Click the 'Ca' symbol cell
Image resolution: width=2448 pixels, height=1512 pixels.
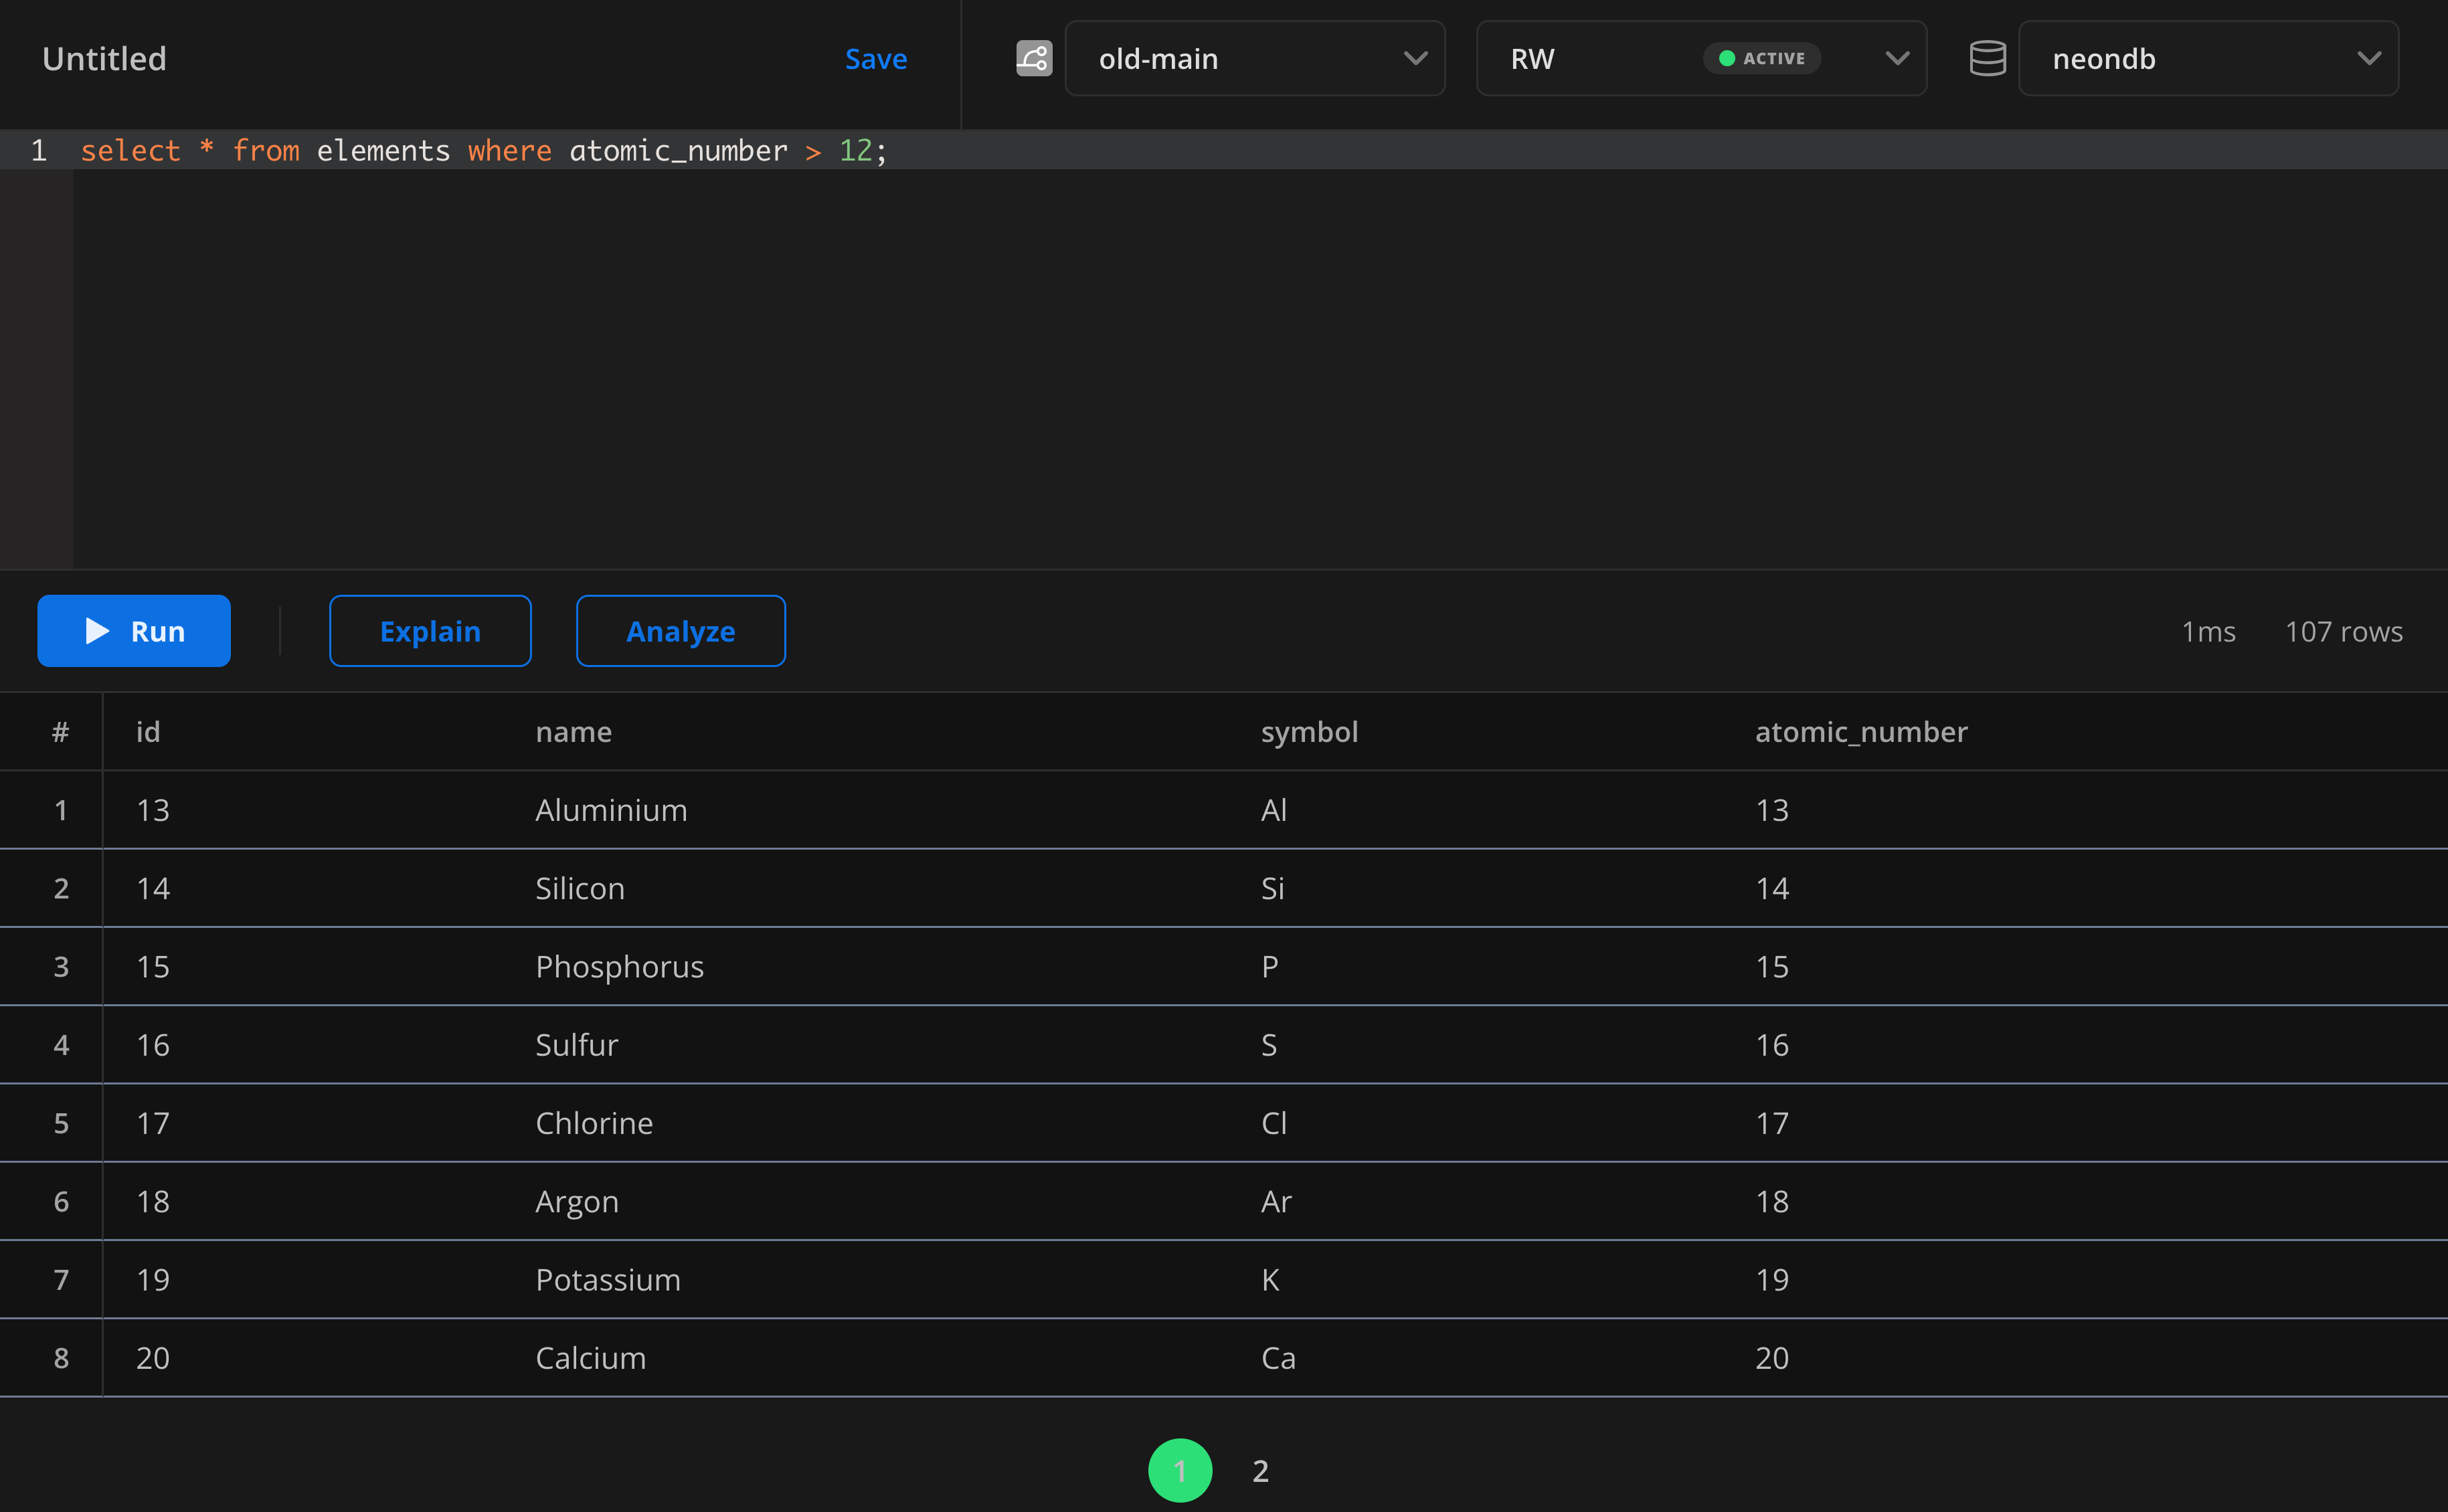click(1278, 1358)
